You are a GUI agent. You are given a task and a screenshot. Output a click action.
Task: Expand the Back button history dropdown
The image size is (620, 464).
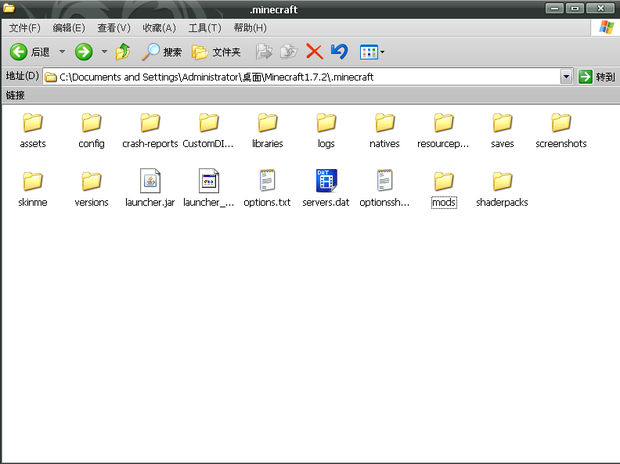[62, 51]
